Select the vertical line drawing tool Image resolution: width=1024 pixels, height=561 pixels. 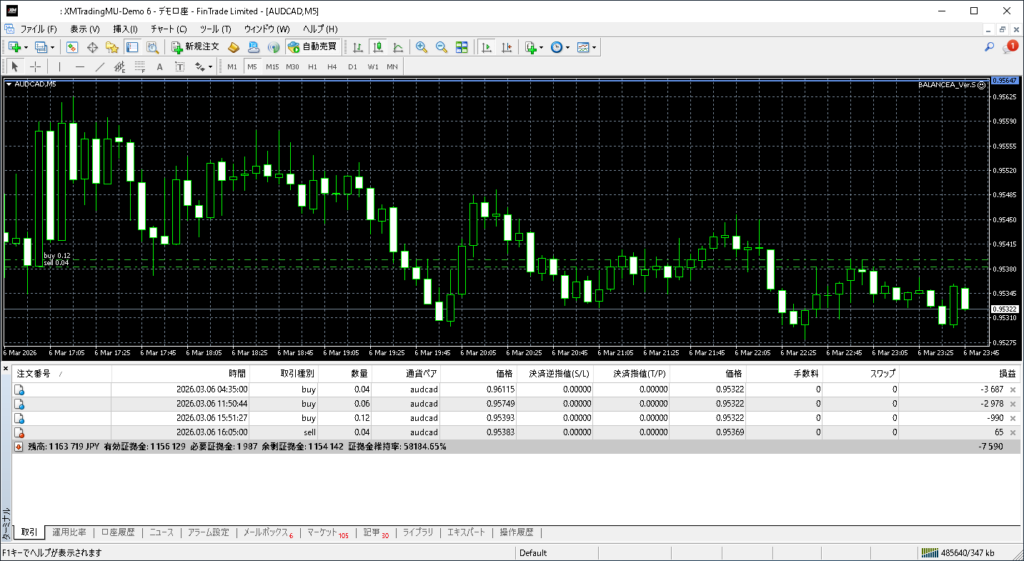[x=59, y=66]
